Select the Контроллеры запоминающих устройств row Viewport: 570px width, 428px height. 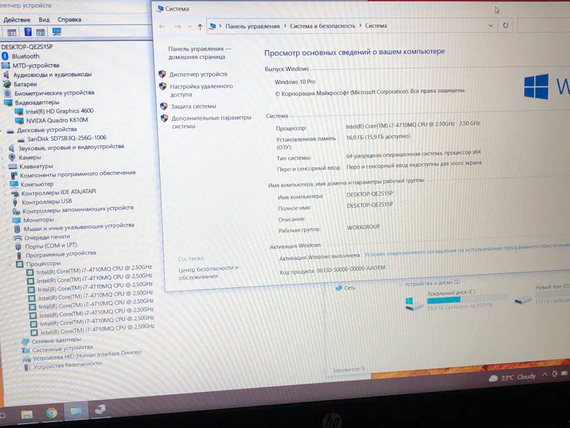click(78, 209)
